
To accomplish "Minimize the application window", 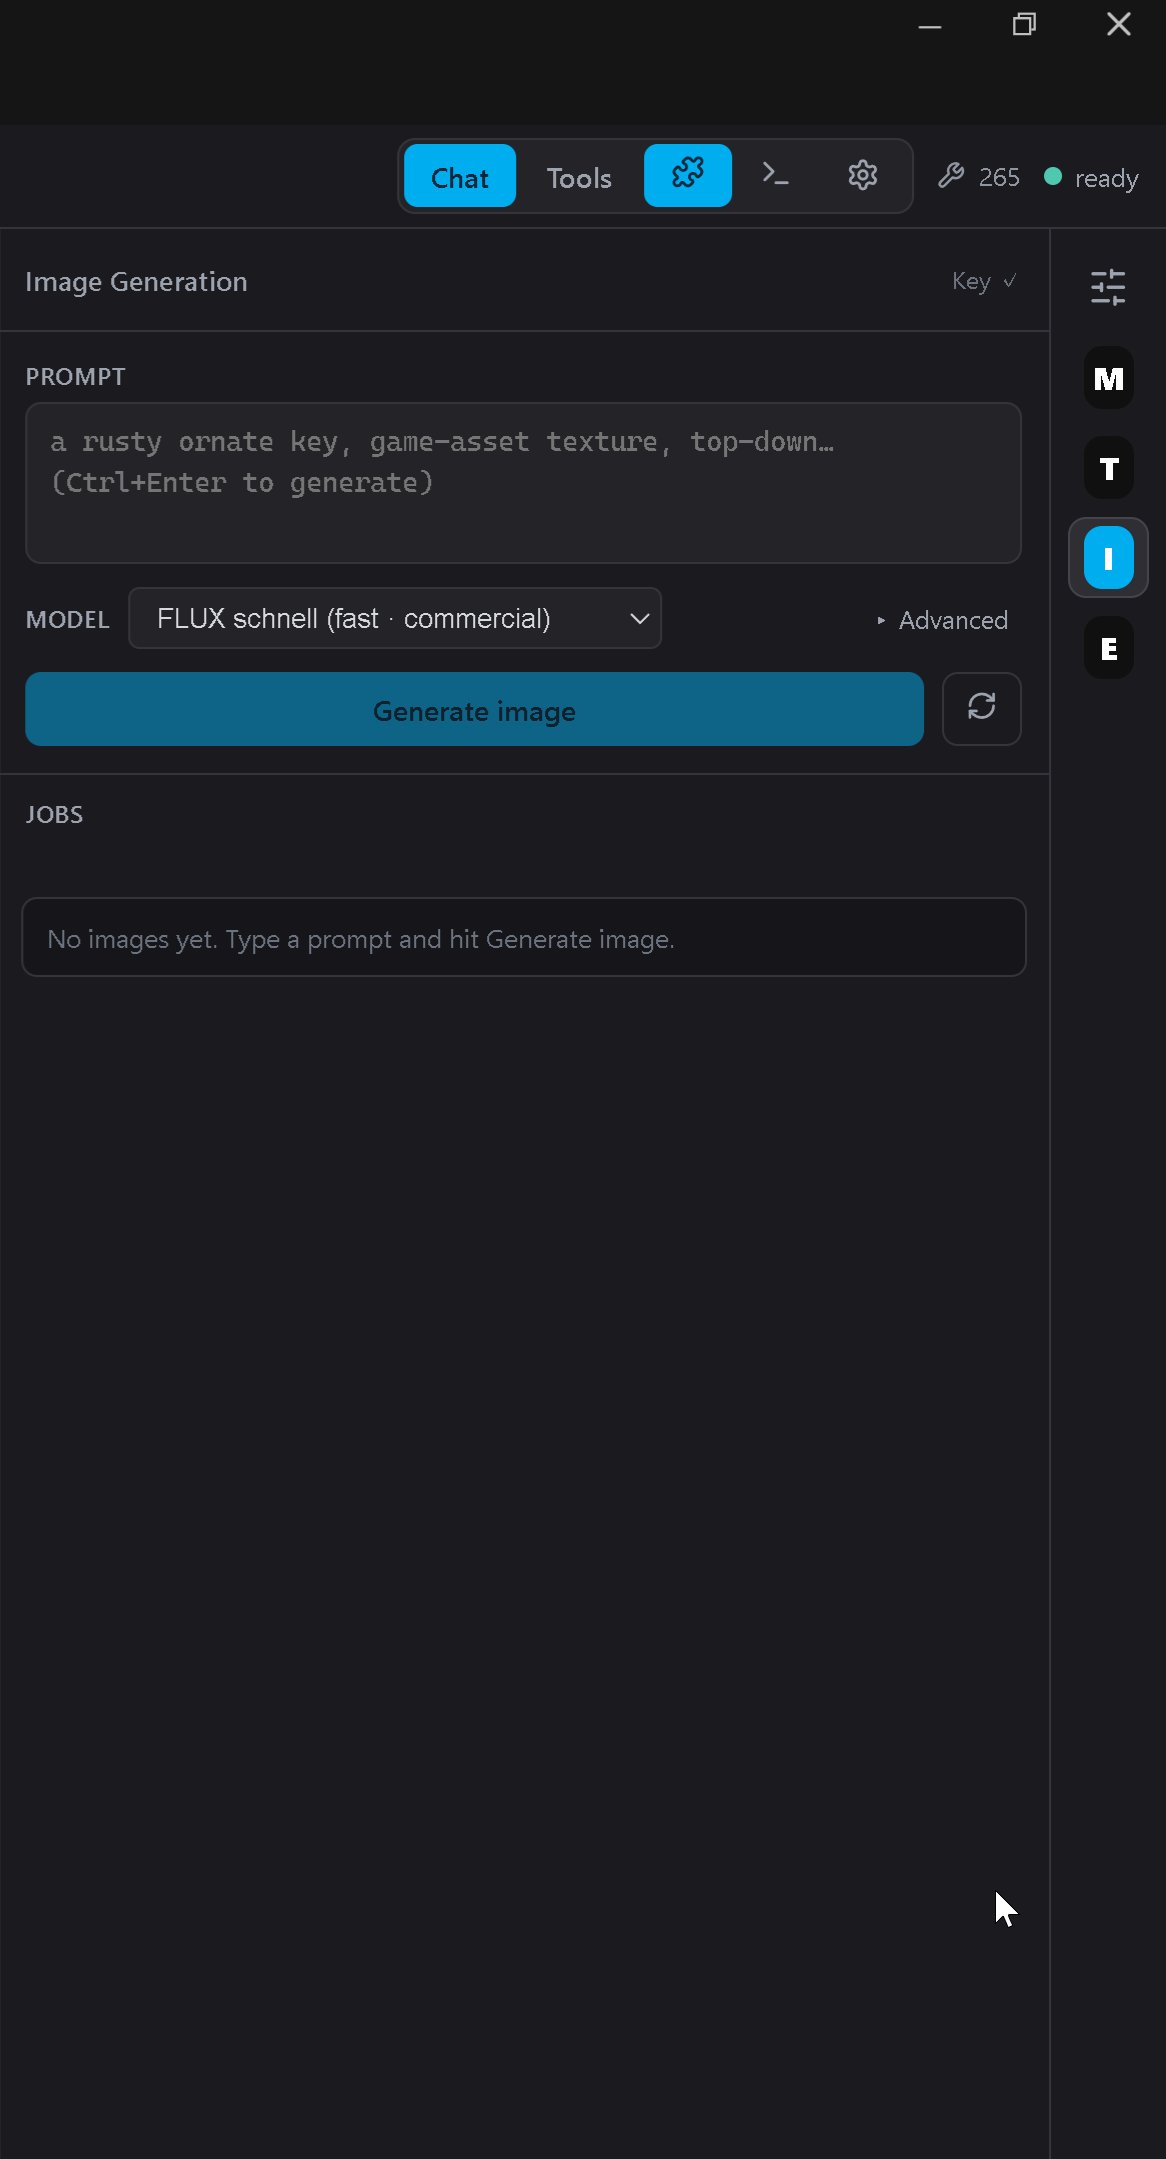I will [930, 25].
